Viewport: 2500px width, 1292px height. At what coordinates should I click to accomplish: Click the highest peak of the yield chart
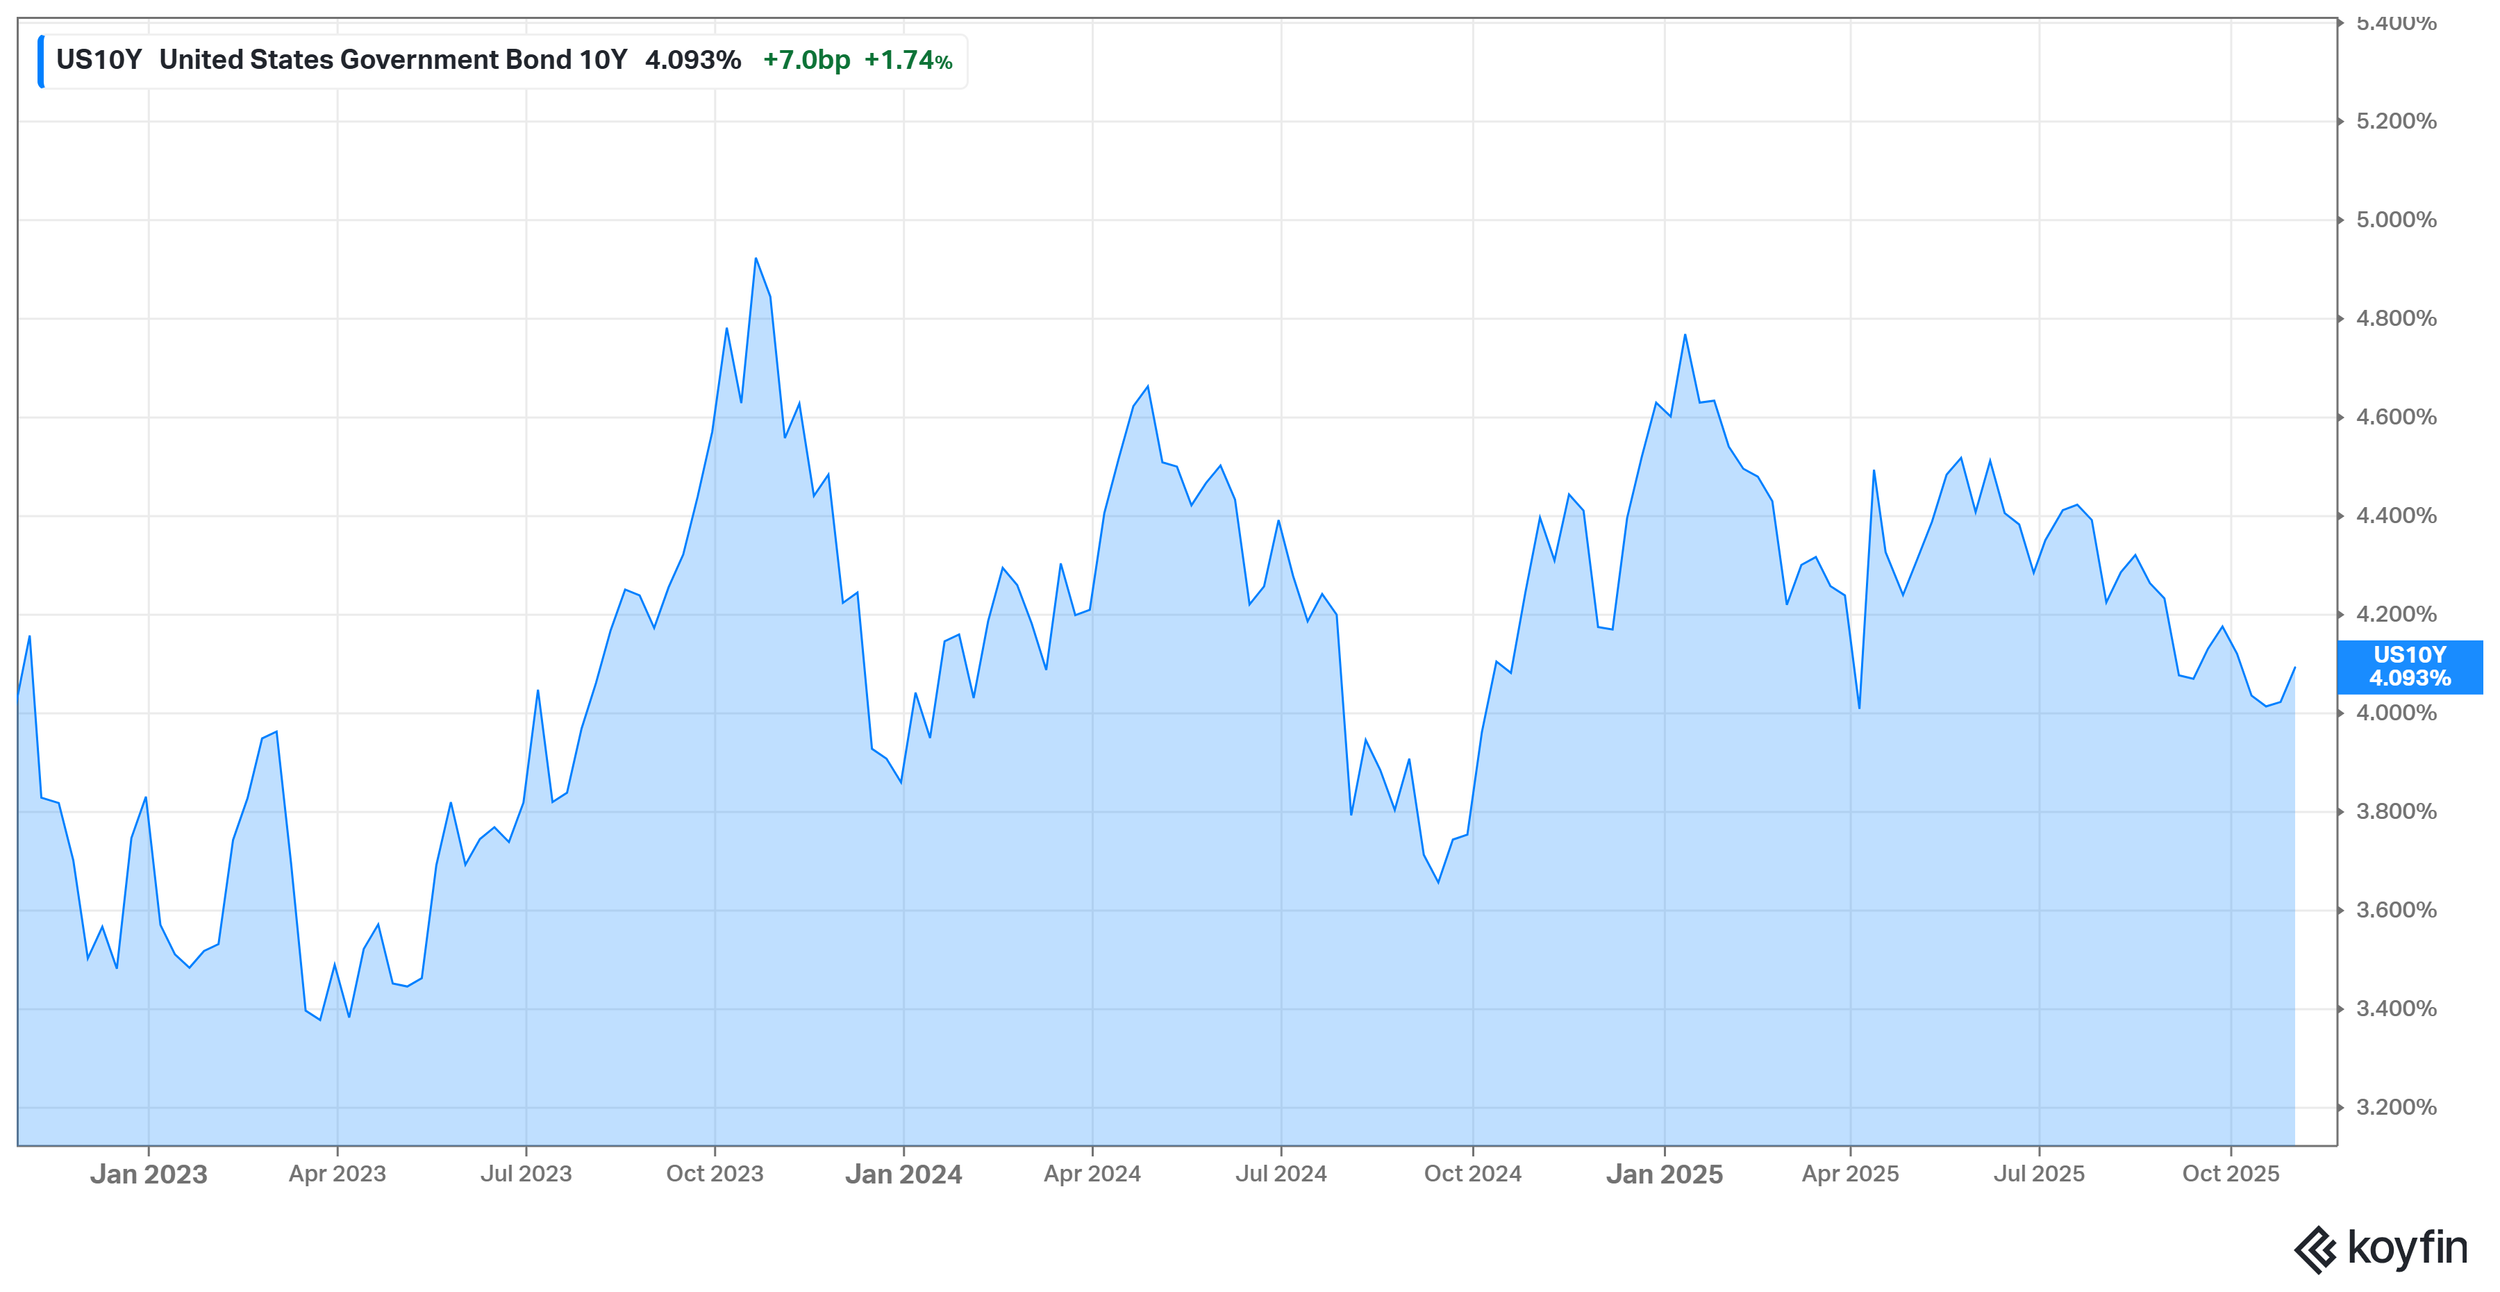click(x=758, y=258)
